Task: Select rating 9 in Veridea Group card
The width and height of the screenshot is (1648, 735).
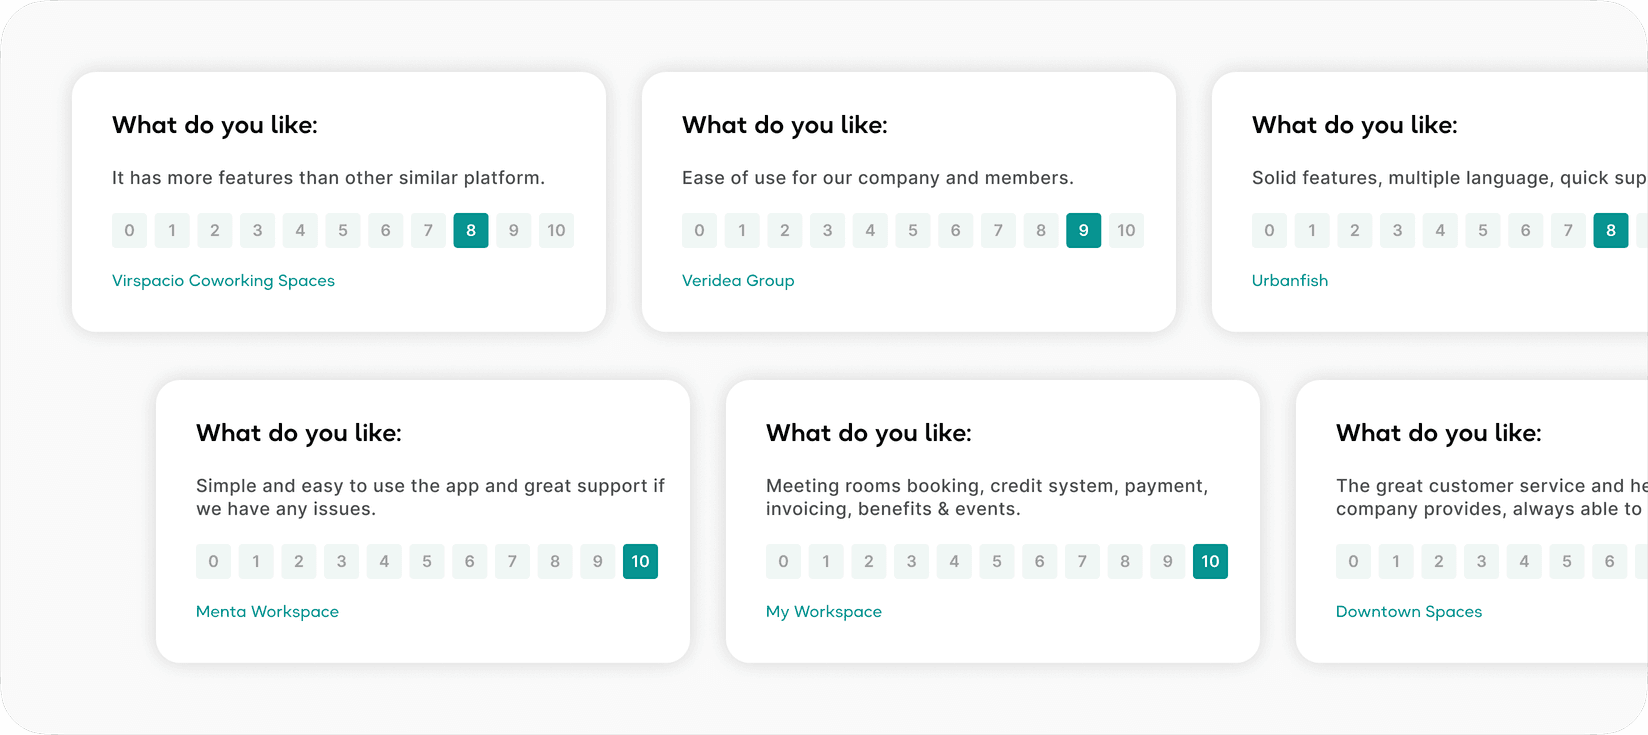Action: pos(1083,231)
